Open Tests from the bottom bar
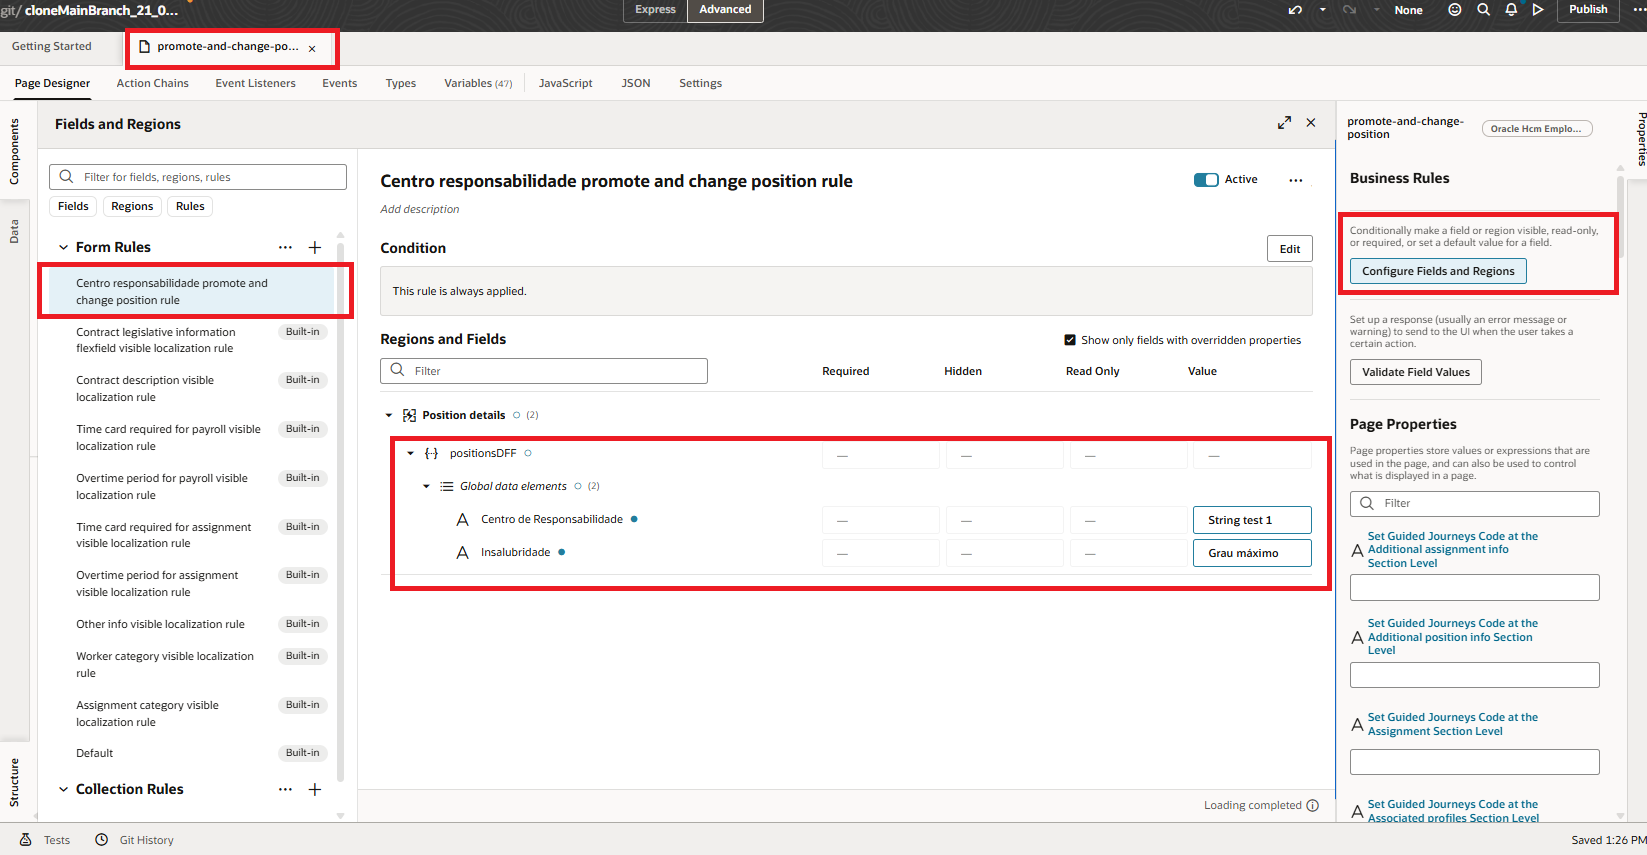 pos(45,840)
